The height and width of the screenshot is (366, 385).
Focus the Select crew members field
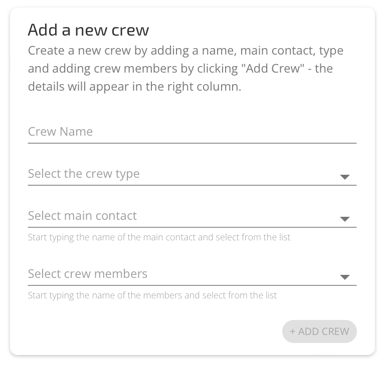coord(192,274)
